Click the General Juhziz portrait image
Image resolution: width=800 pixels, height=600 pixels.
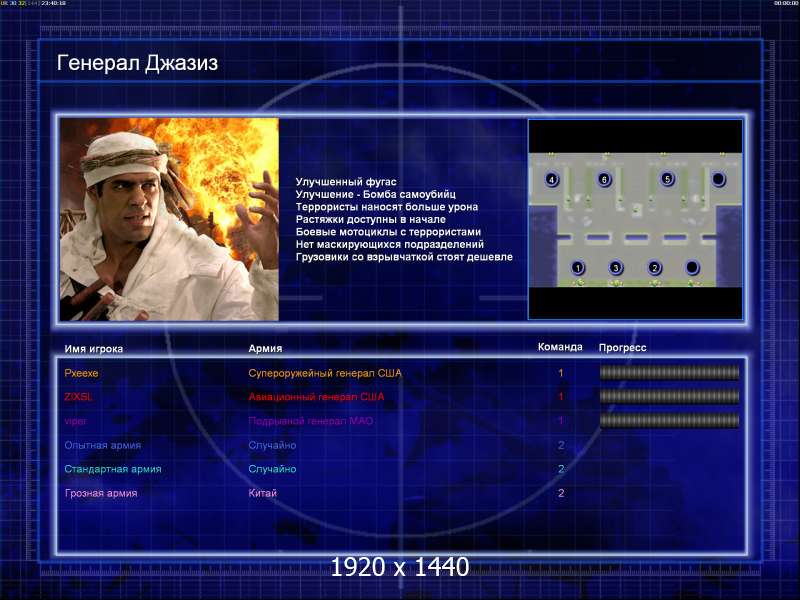[x=169, y=219]
